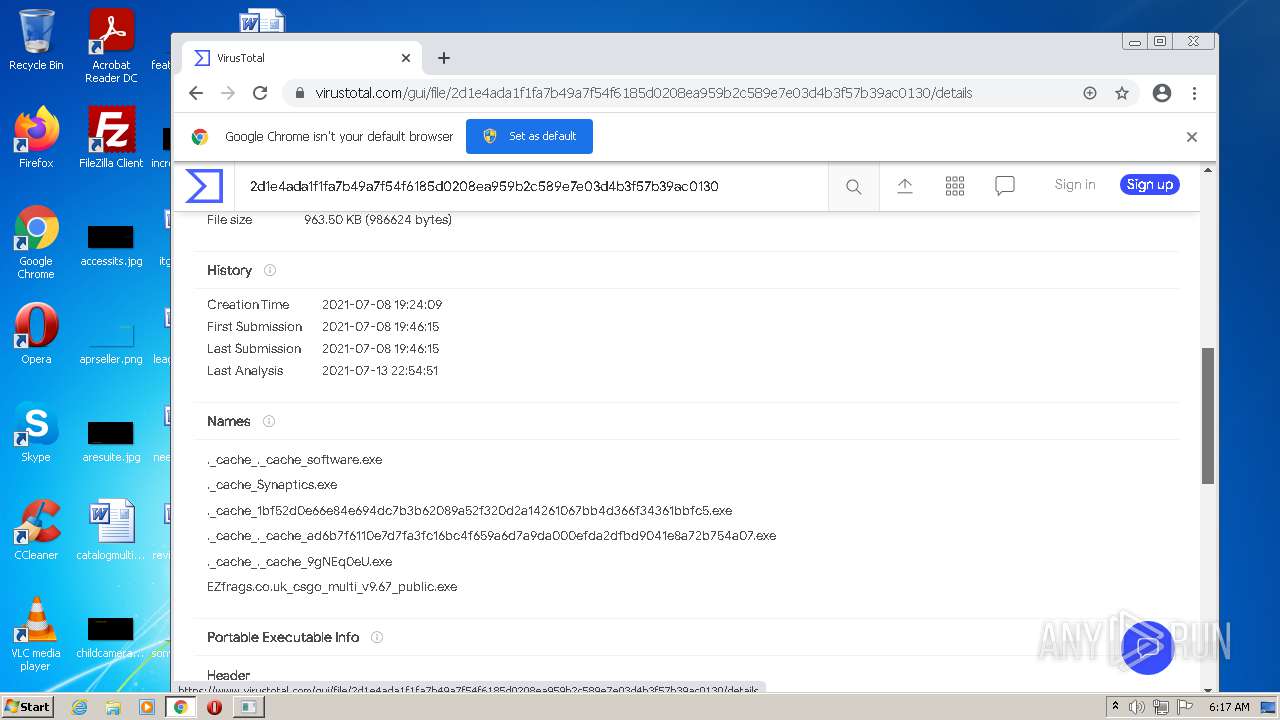Open the VirusTotal apps grid icon

955,186
